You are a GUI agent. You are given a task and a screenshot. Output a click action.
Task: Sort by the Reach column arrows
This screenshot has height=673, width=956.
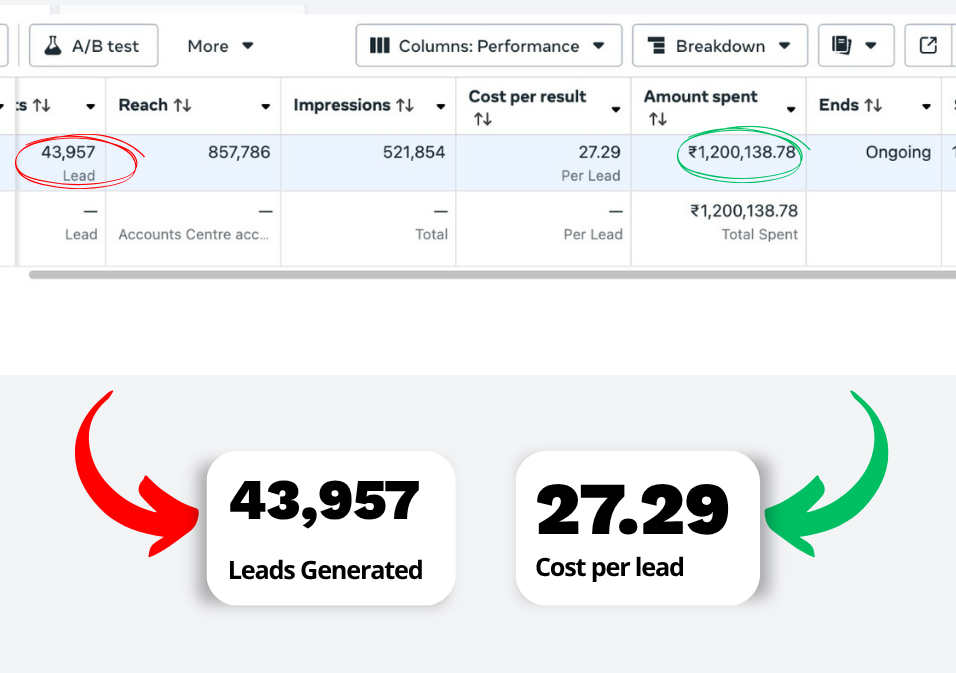click(x=183, y=105)
